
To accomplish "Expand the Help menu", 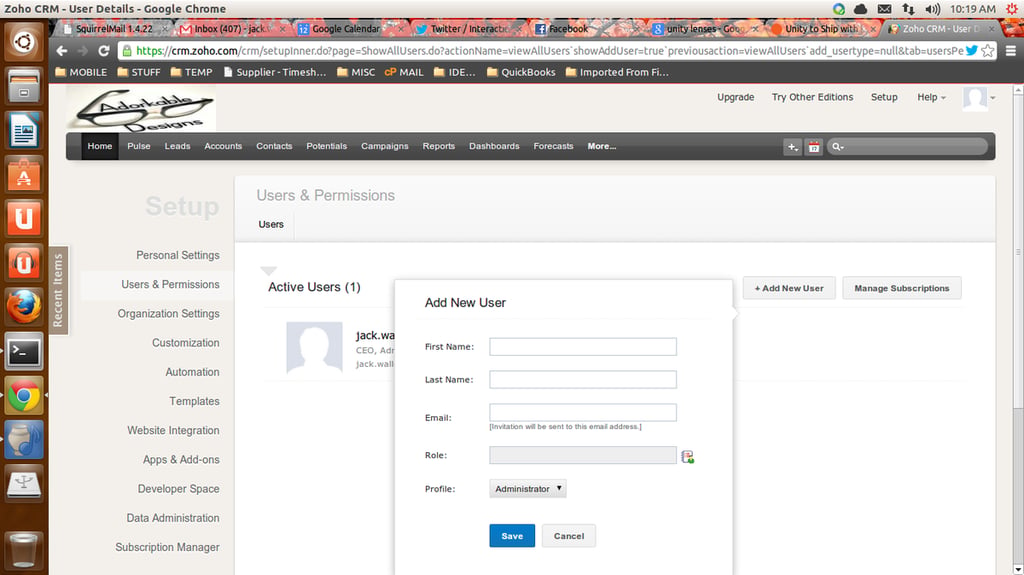I will 931,97.
